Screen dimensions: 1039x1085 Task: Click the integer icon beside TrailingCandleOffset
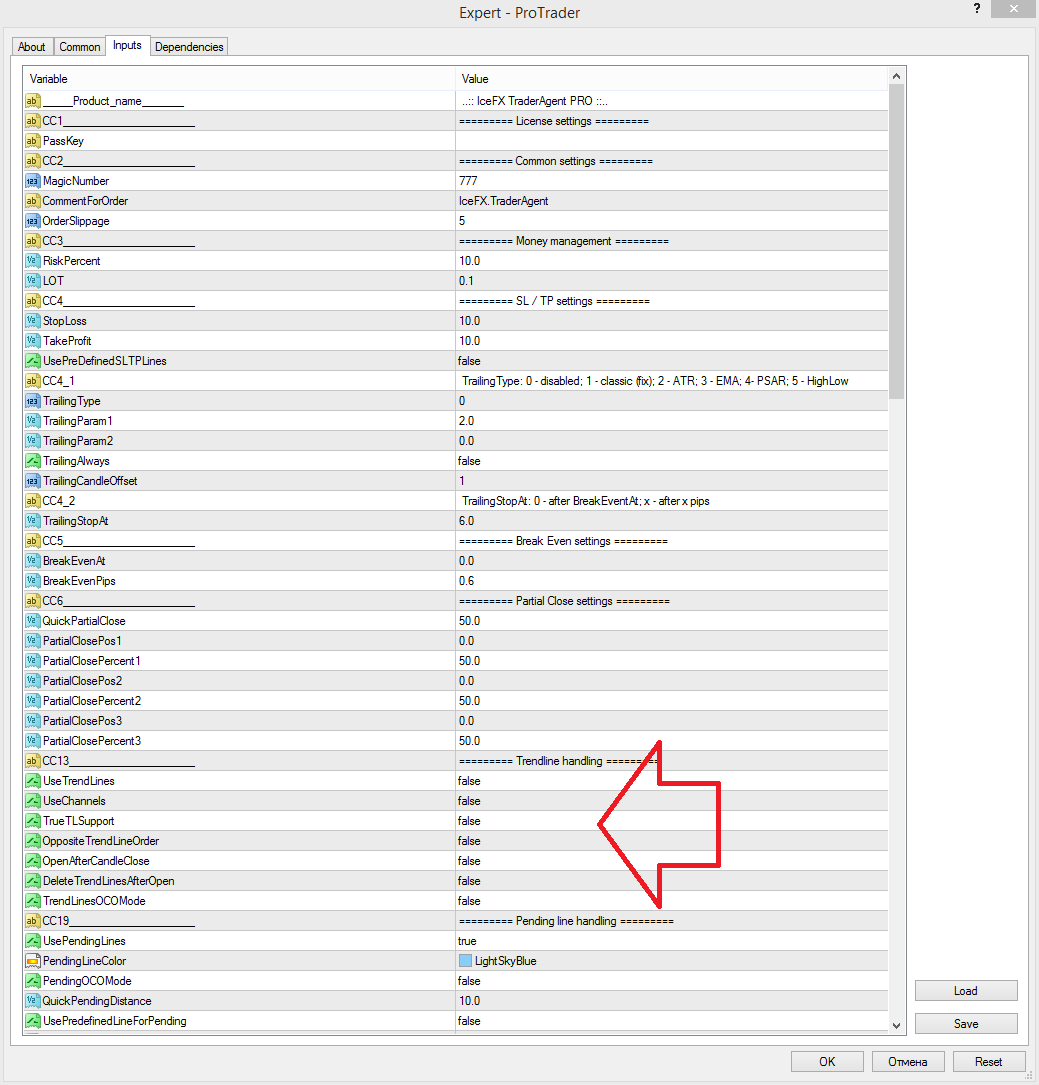[33, 481]
